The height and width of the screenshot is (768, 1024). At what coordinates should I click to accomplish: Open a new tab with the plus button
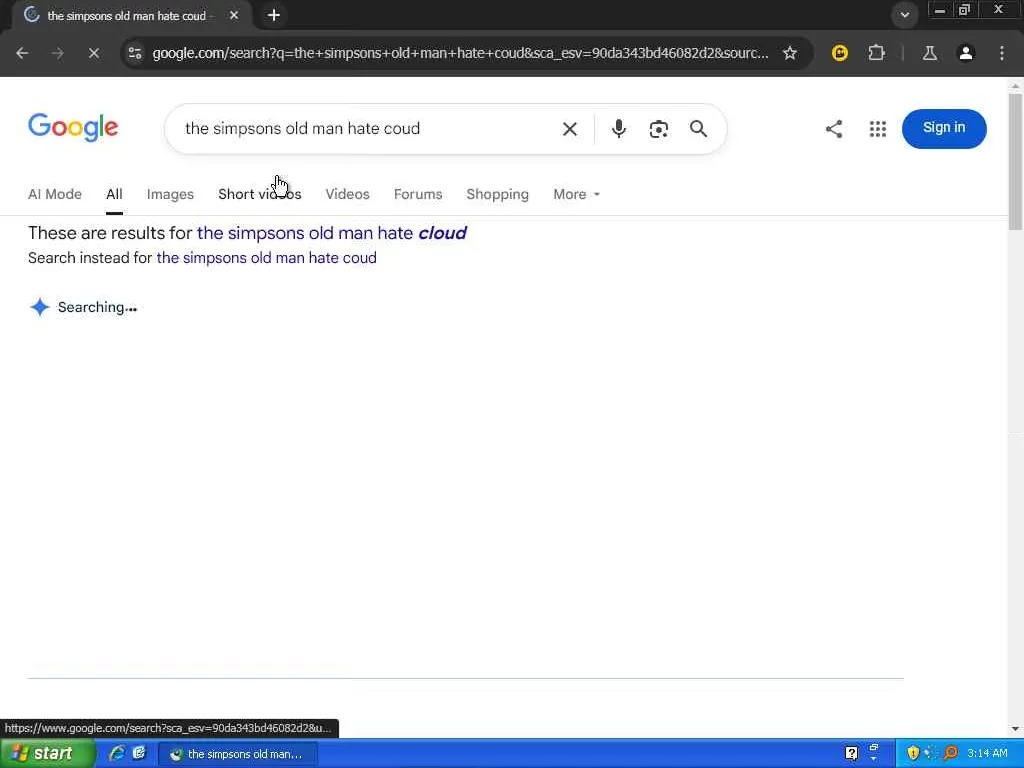click(x=274, y=15)
